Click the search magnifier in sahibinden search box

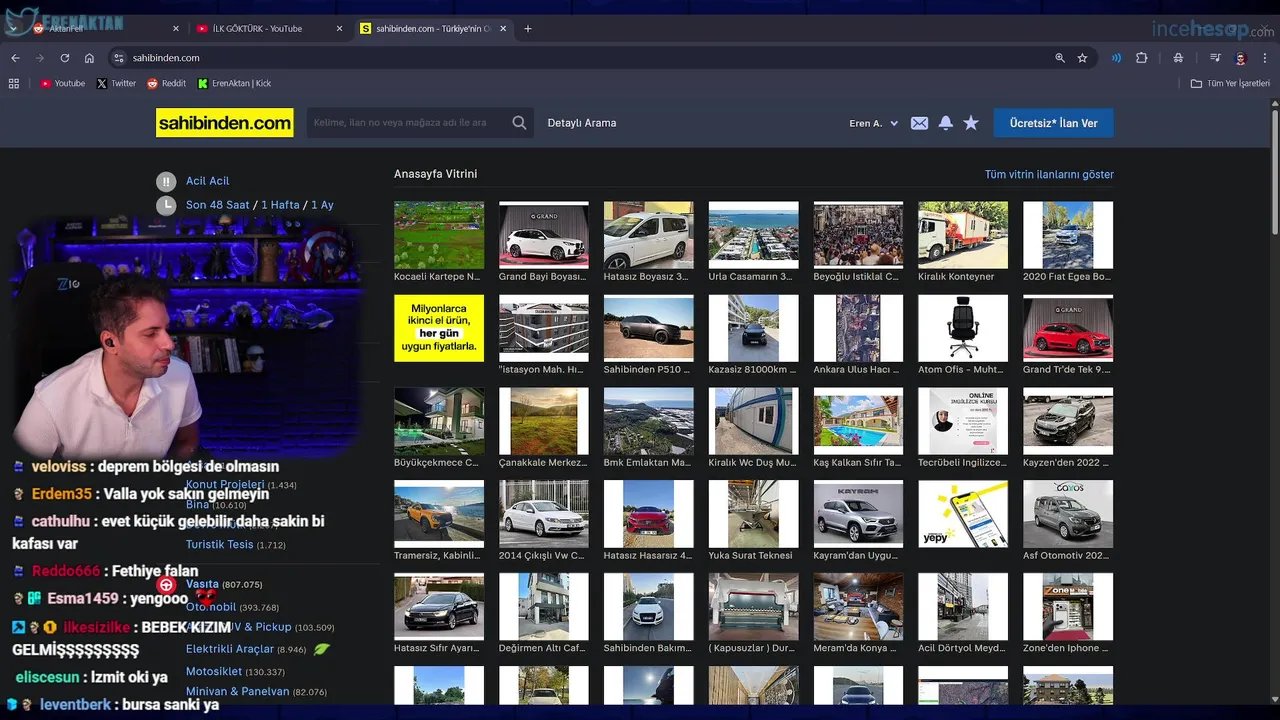[x=519, y=123]
